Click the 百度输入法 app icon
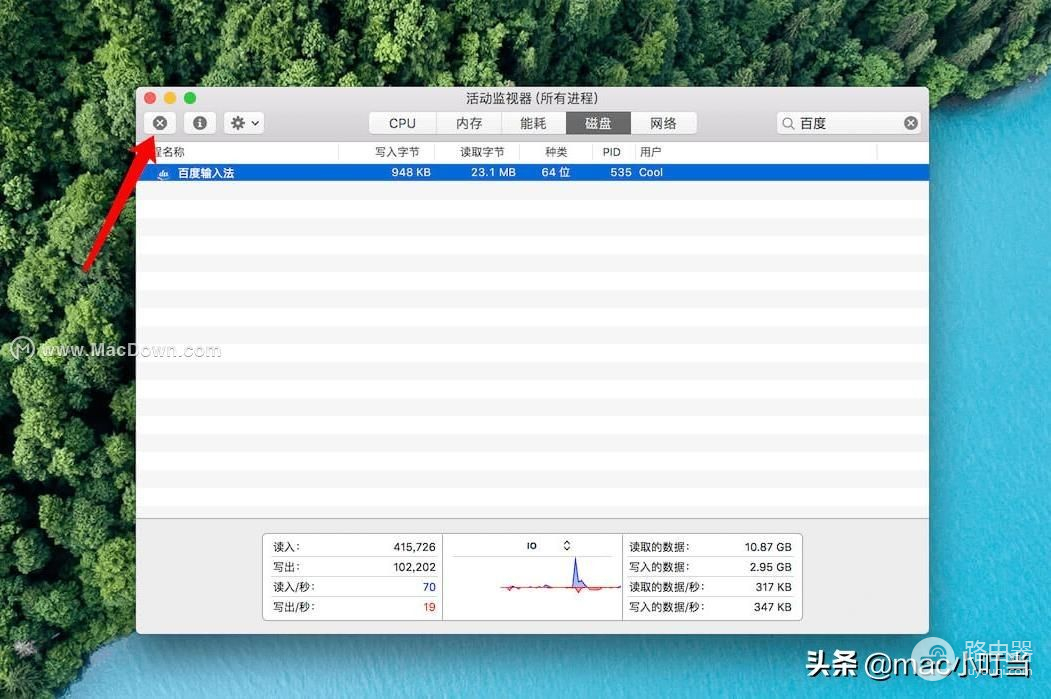The width and height of the screenshot is (1051, 699). tap(164, 173)
